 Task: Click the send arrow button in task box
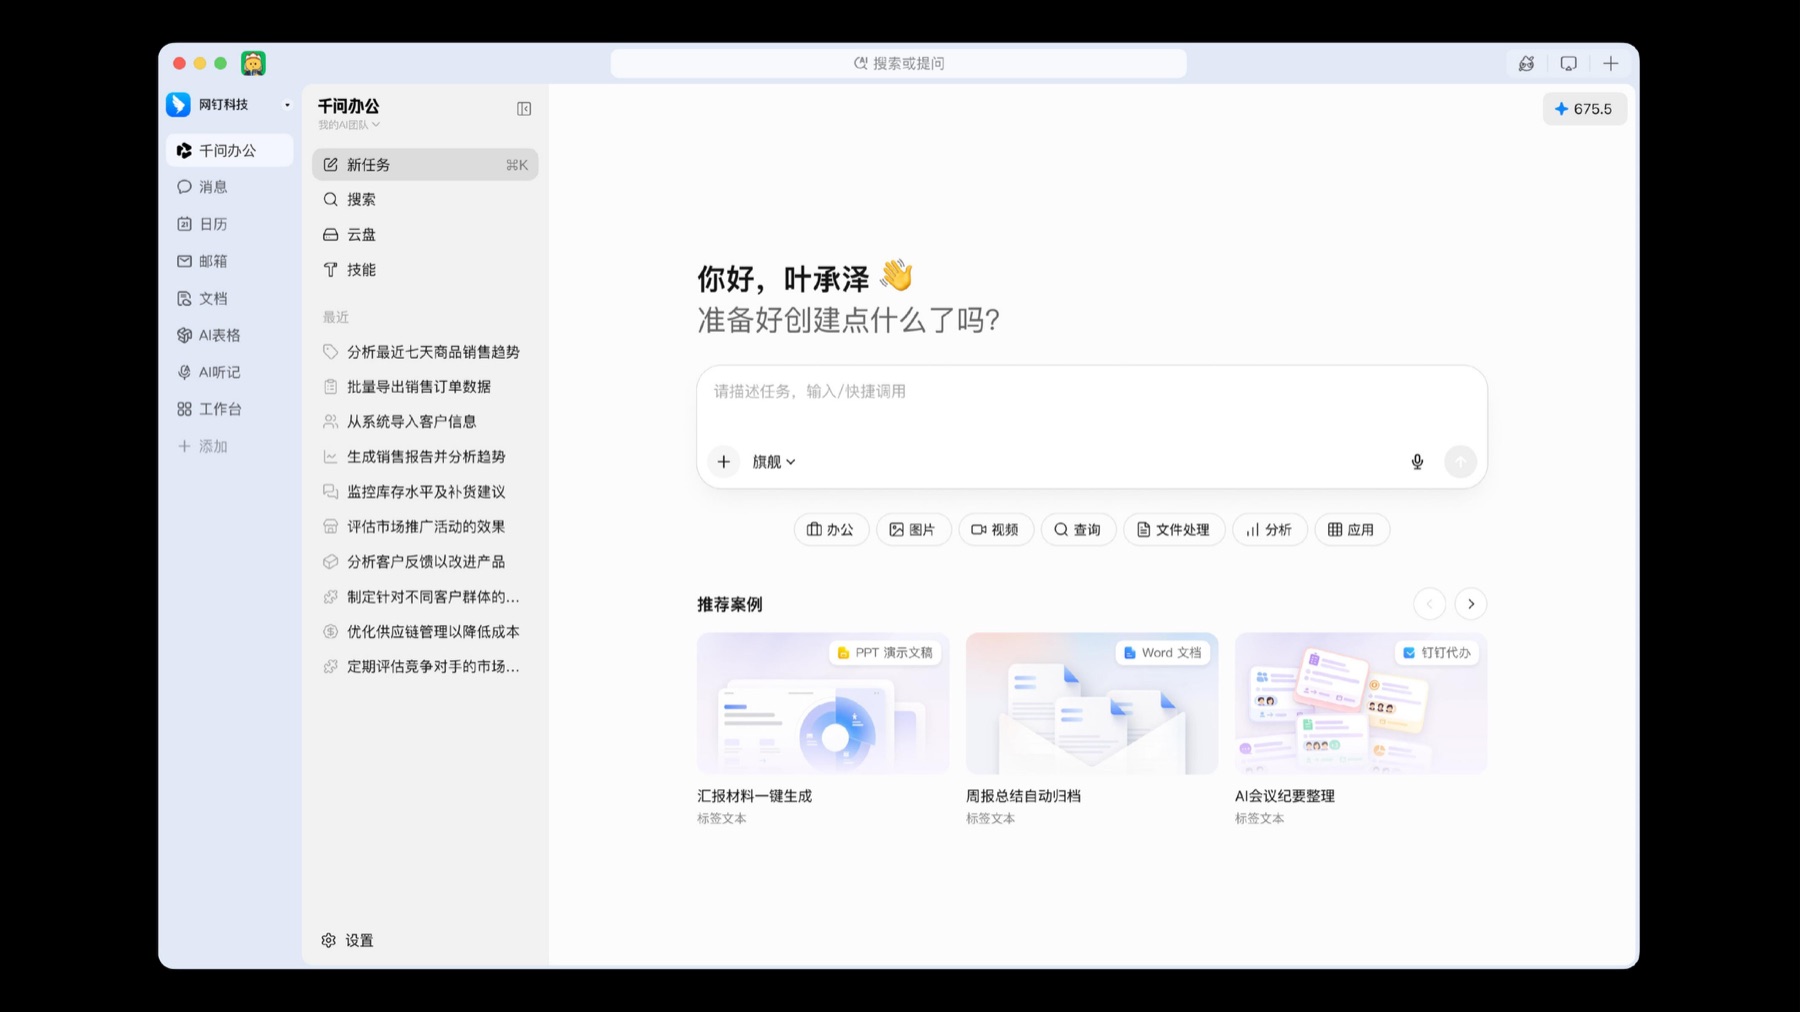pos(1460,462)
